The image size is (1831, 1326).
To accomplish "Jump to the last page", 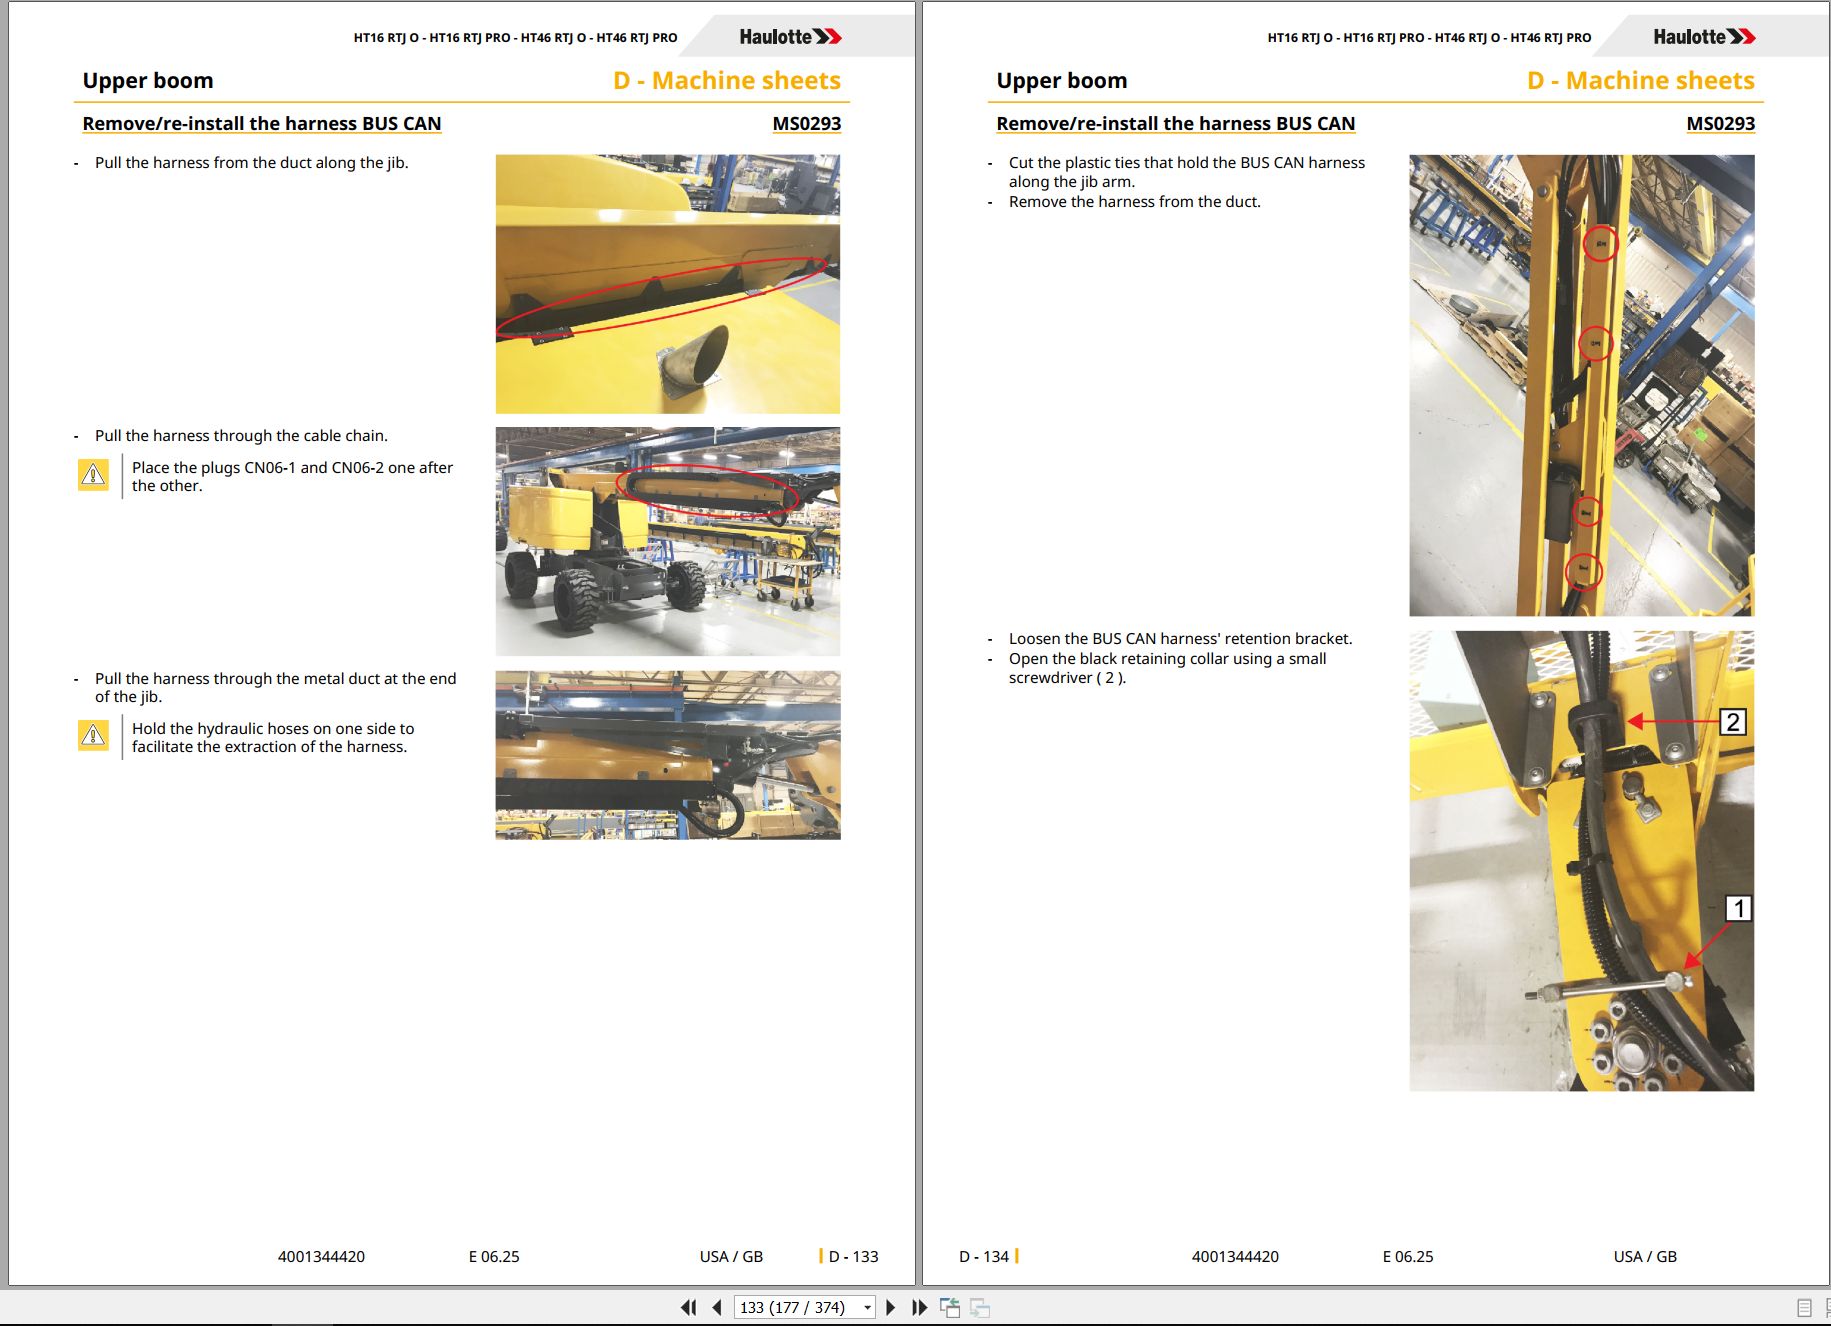I will coord(919,1307).
